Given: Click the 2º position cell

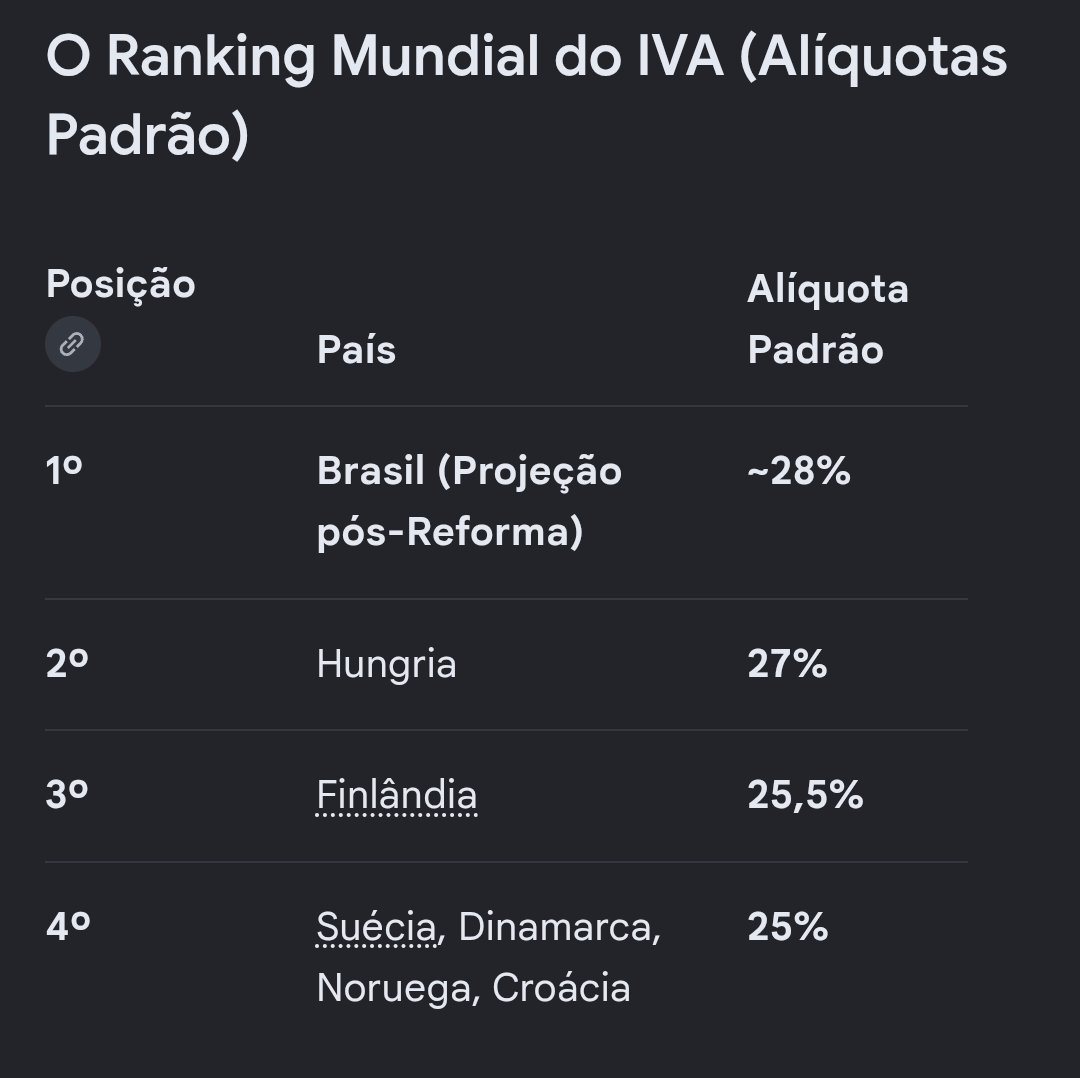Looking at the screenshot, I should point(67,664).
